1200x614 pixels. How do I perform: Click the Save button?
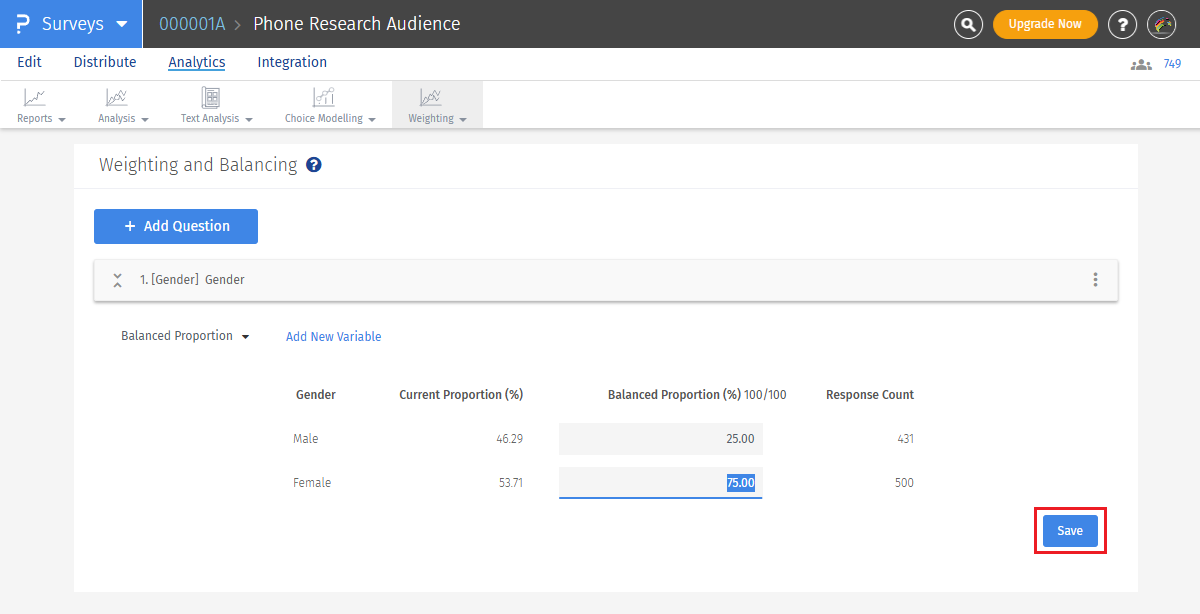tap(1070, 531)
